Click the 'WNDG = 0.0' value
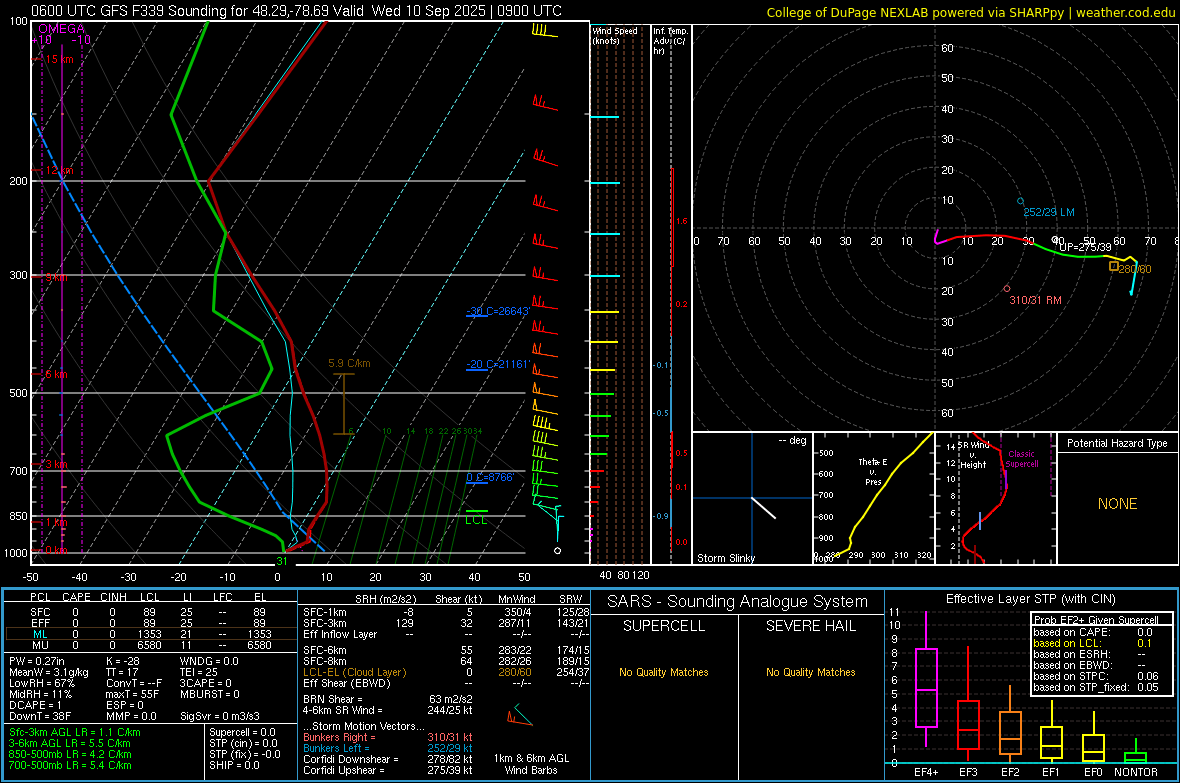This screenshot has height=783, width=1180. pos(209,661)
